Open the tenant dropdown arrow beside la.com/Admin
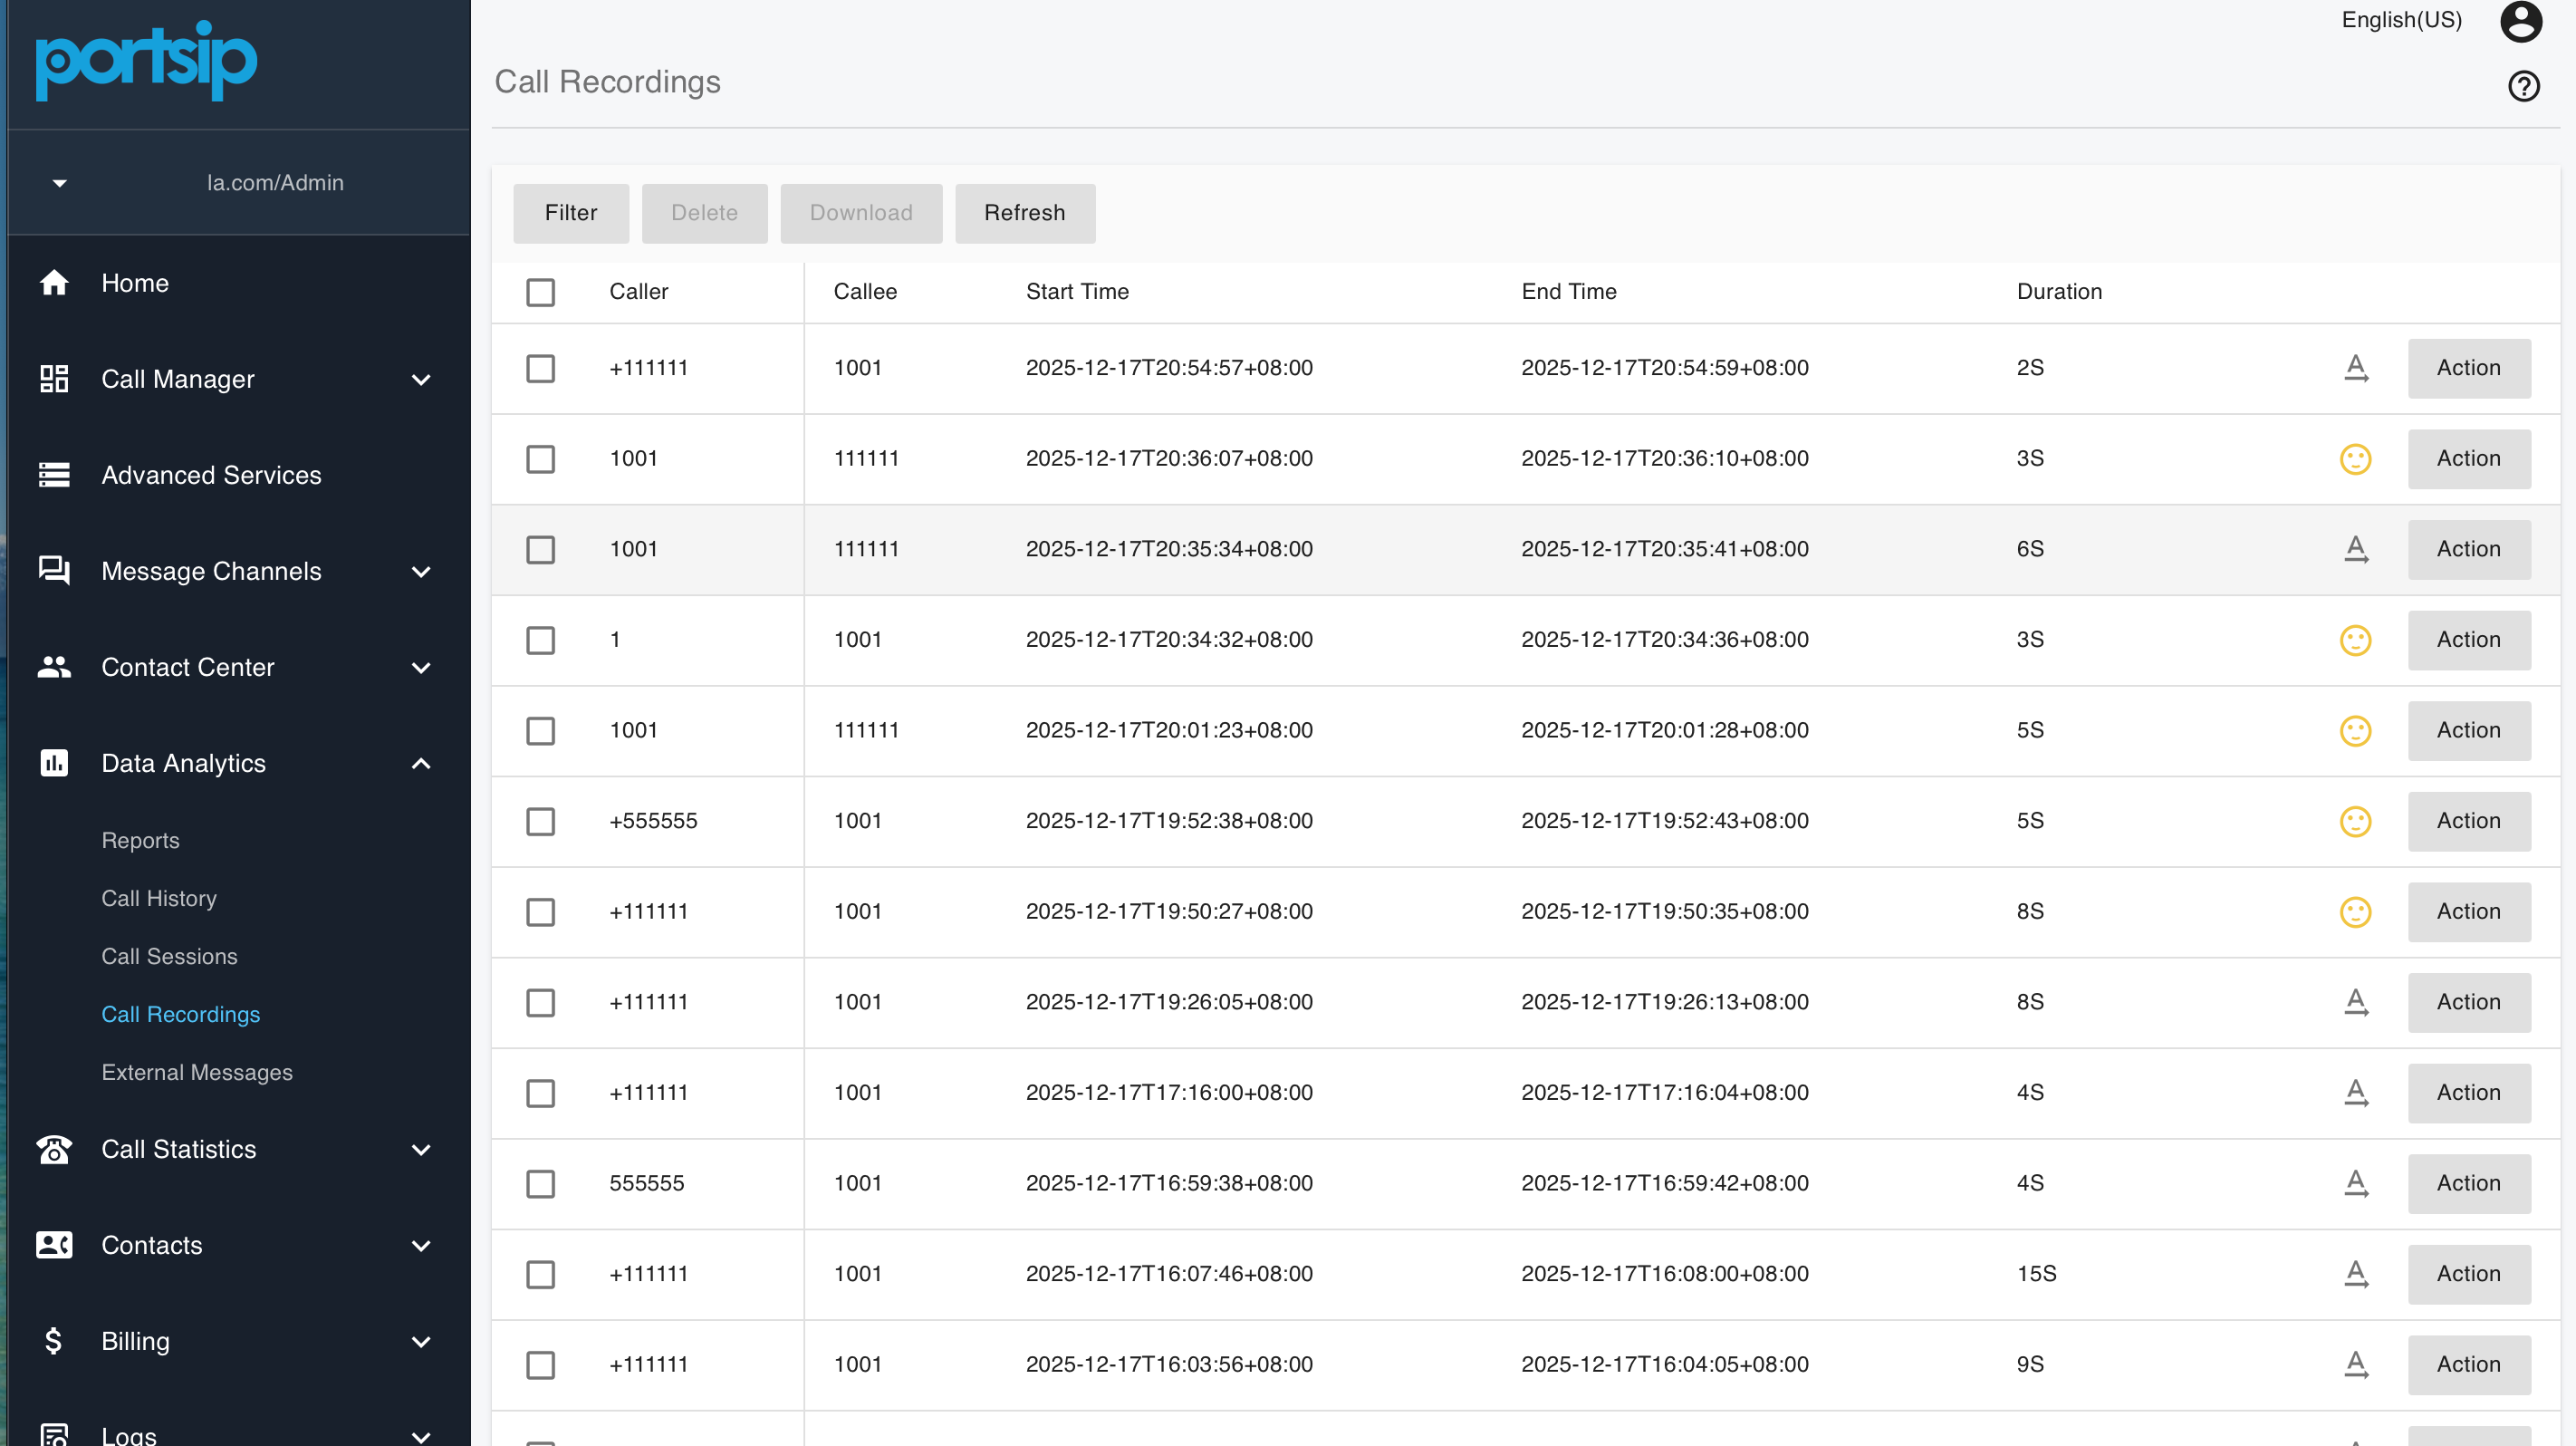 tap(60, 183)
